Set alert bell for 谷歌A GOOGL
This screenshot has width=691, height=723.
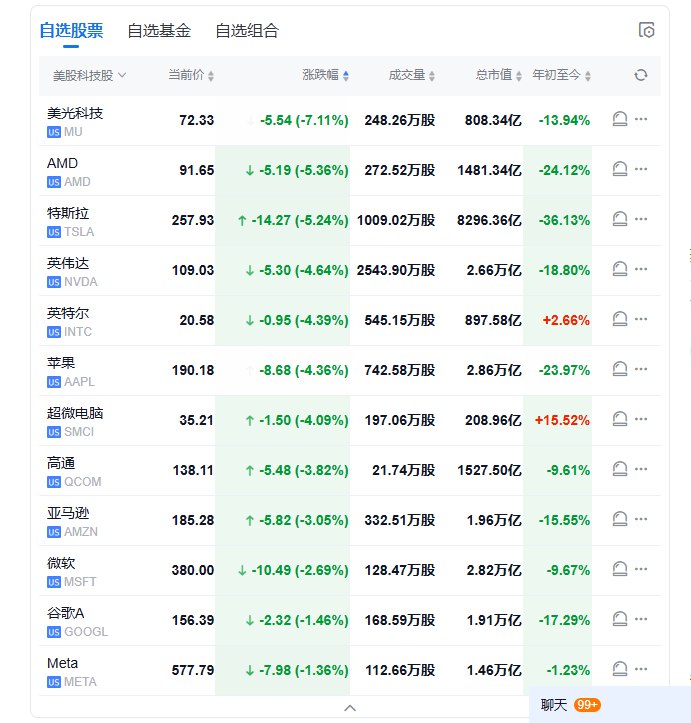[620, 619]
